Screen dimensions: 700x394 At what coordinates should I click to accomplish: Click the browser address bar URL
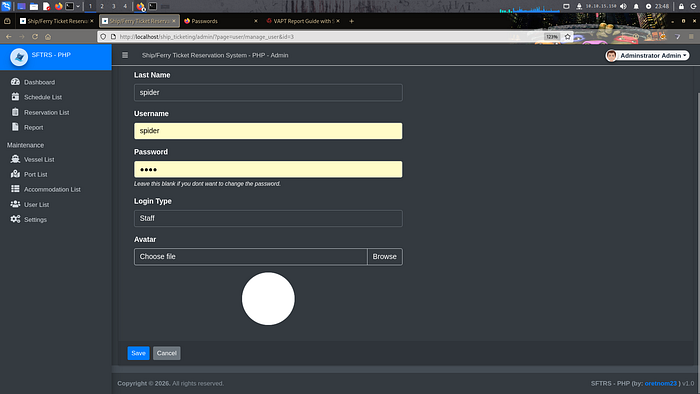[206, 37]
